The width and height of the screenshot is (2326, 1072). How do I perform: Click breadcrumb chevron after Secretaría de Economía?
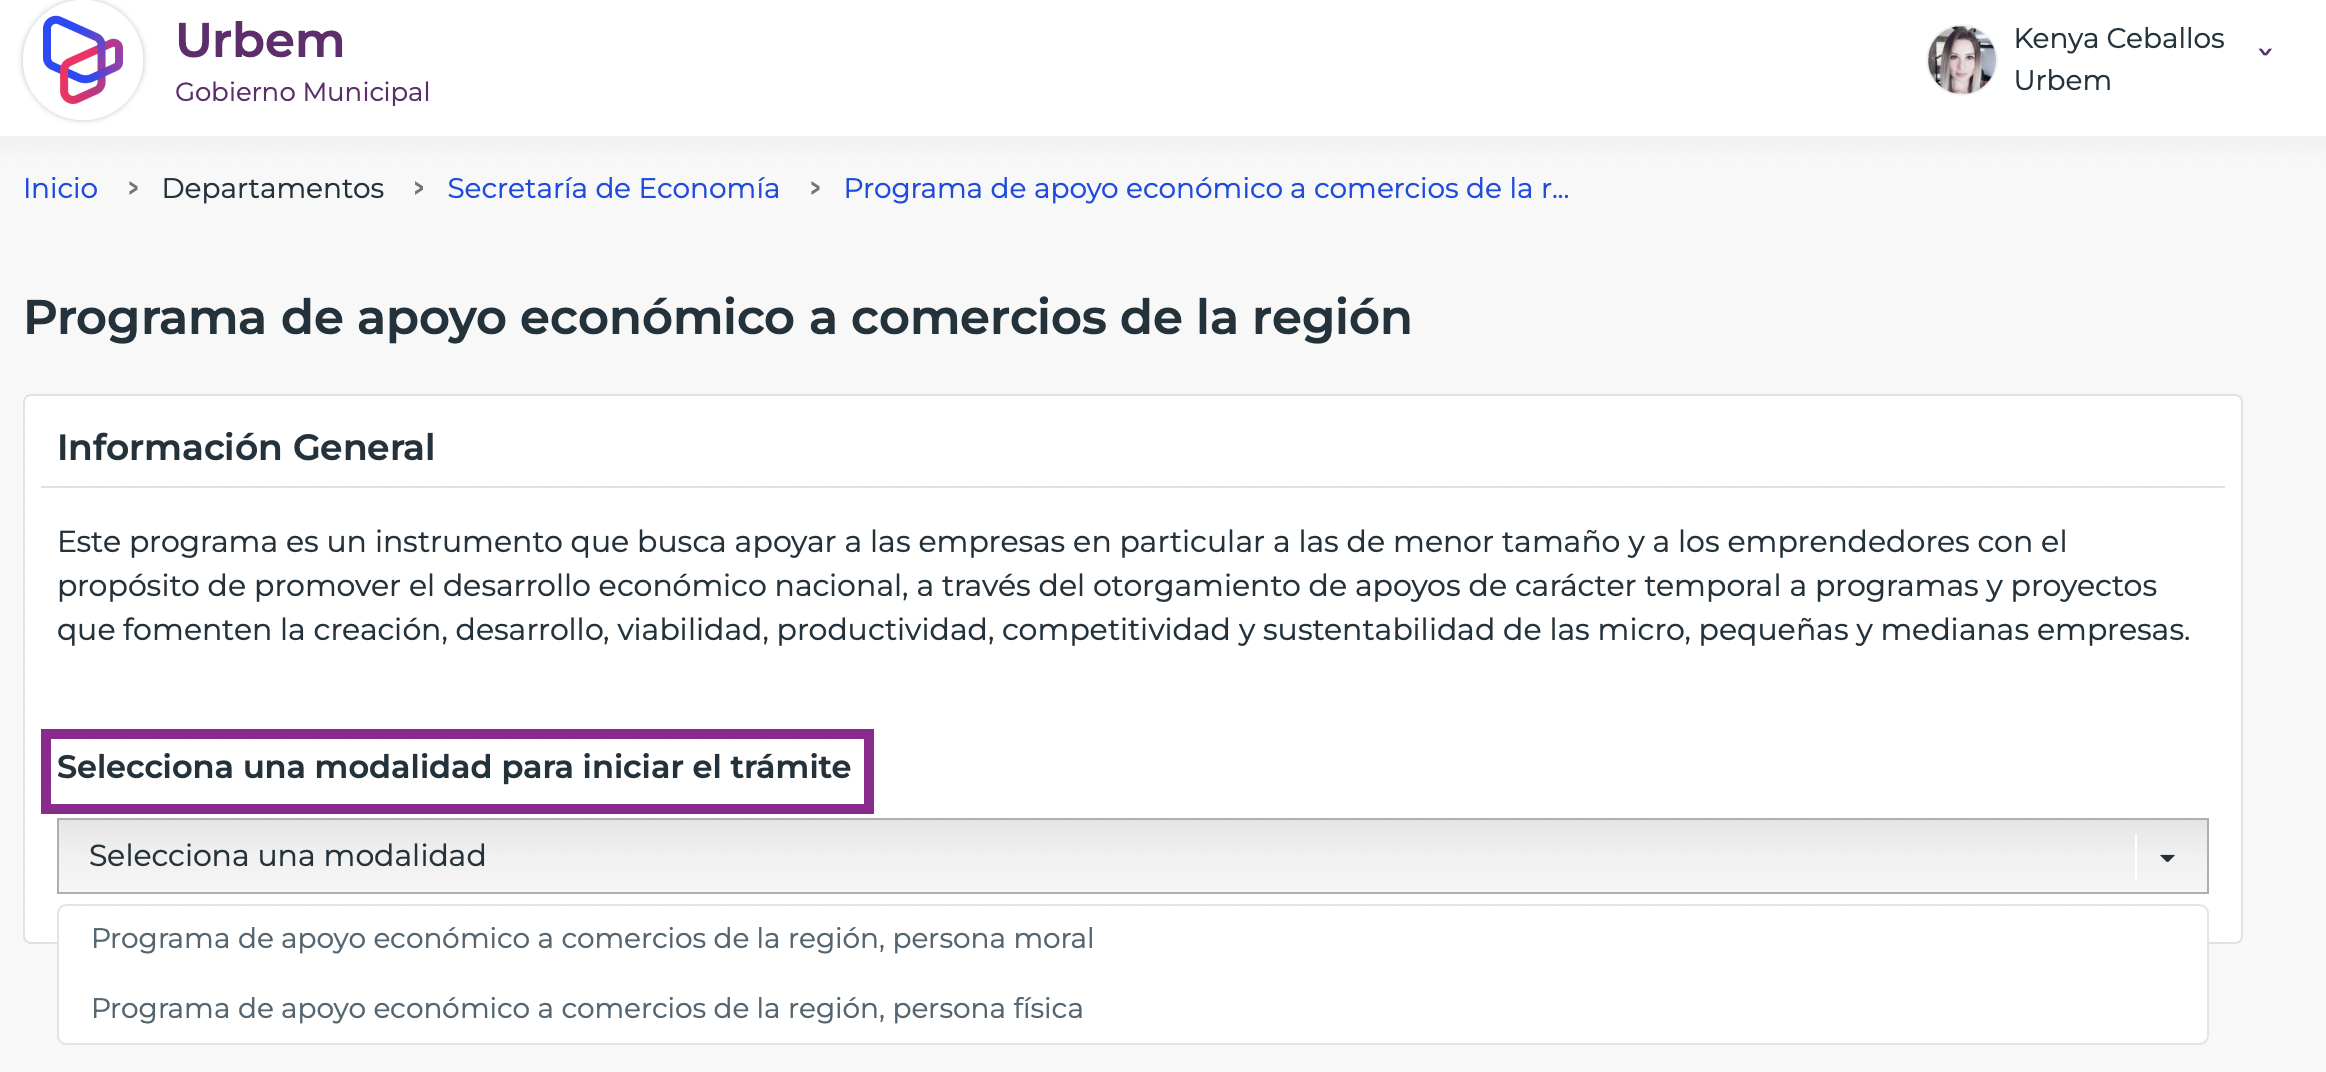[x=815, y=188]
